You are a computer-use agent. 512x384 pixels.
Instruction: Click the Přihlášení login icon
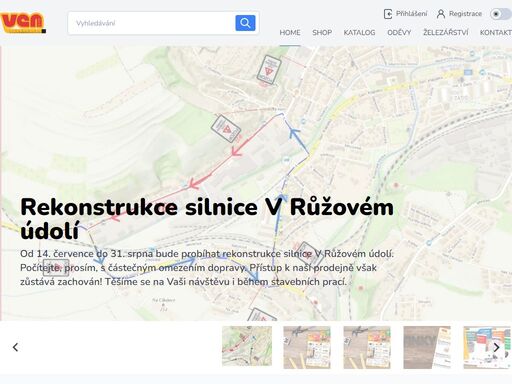388,14
